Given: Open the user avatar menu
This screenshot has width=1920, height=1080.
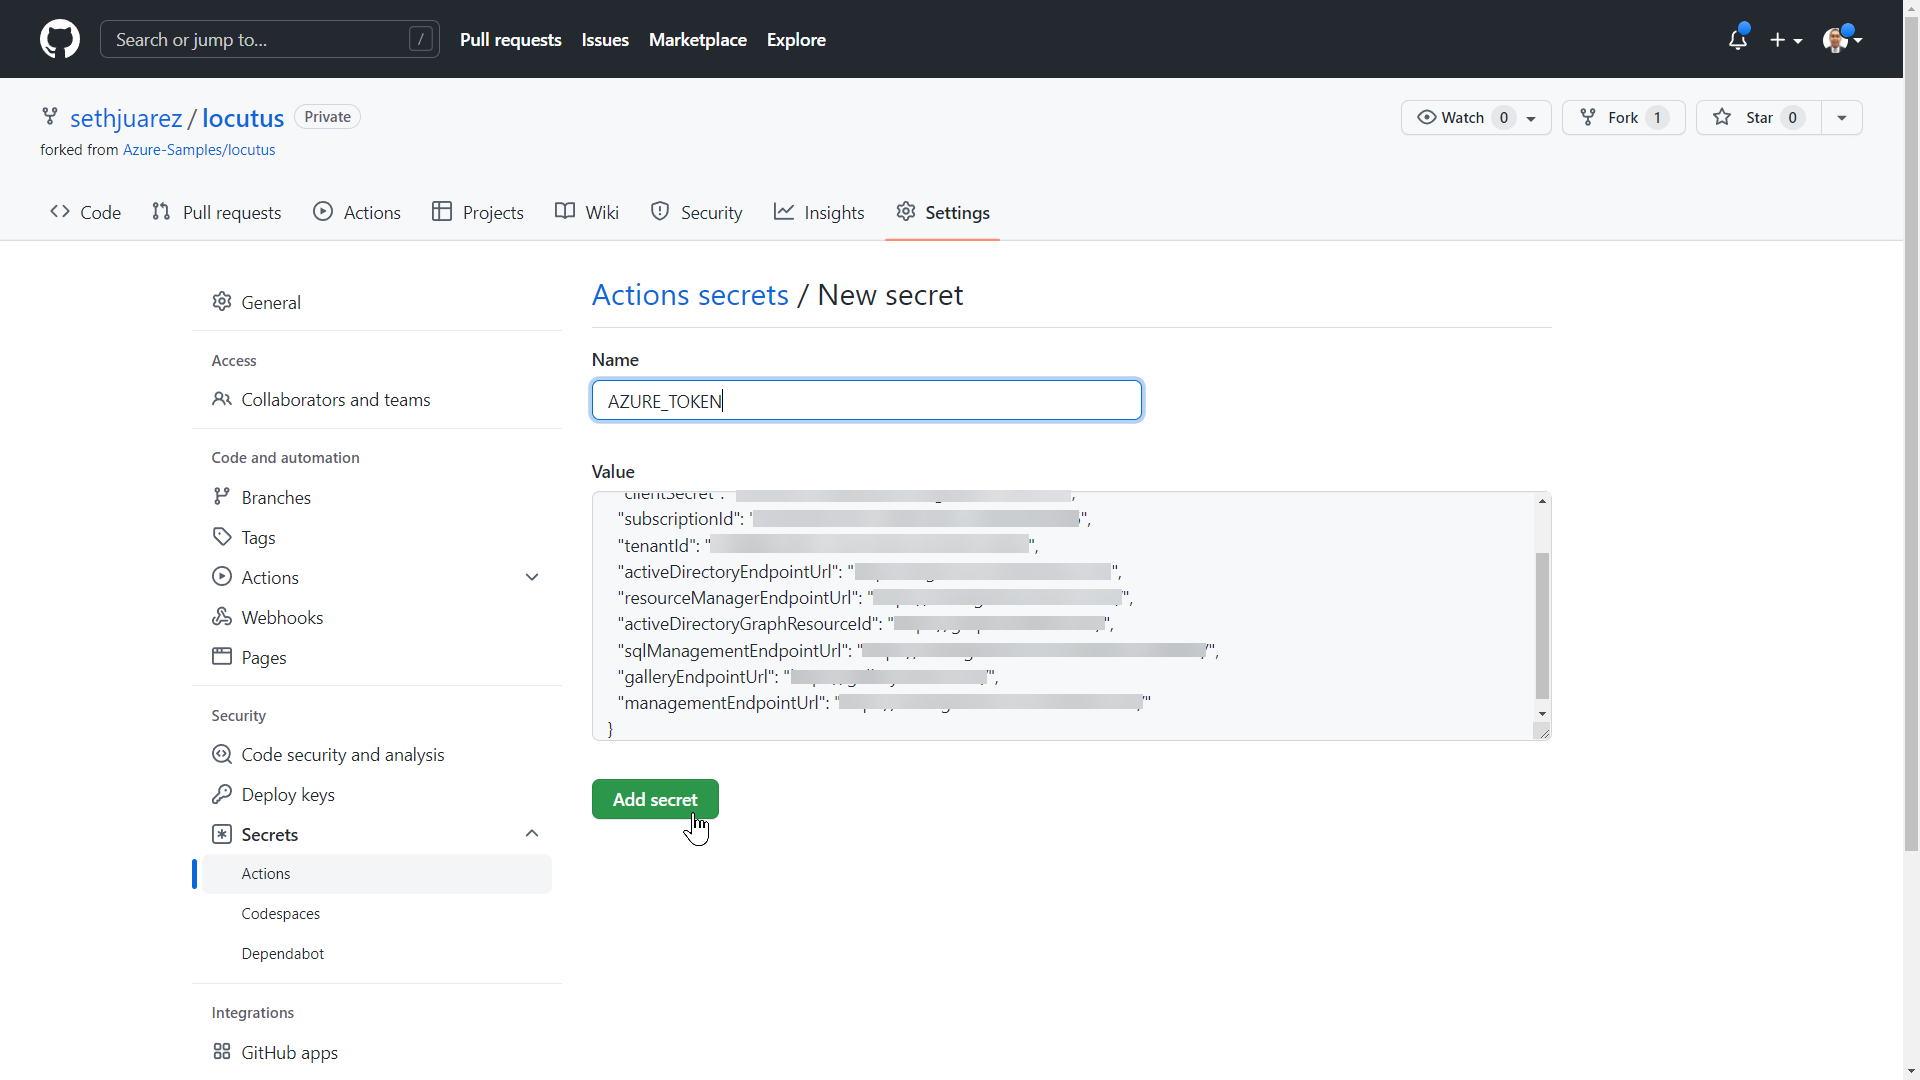Looking at the screenshot, I should click(x=1842, y=40).
